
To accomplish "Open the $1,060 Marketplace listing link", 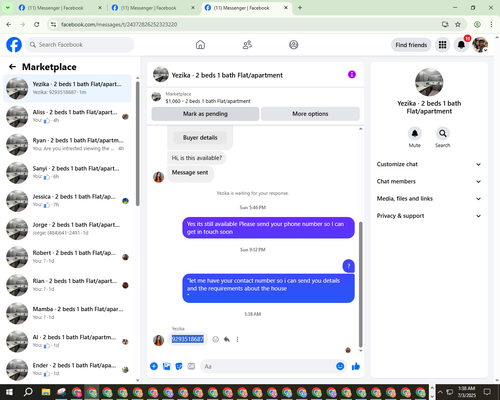I will coord(208,101).
